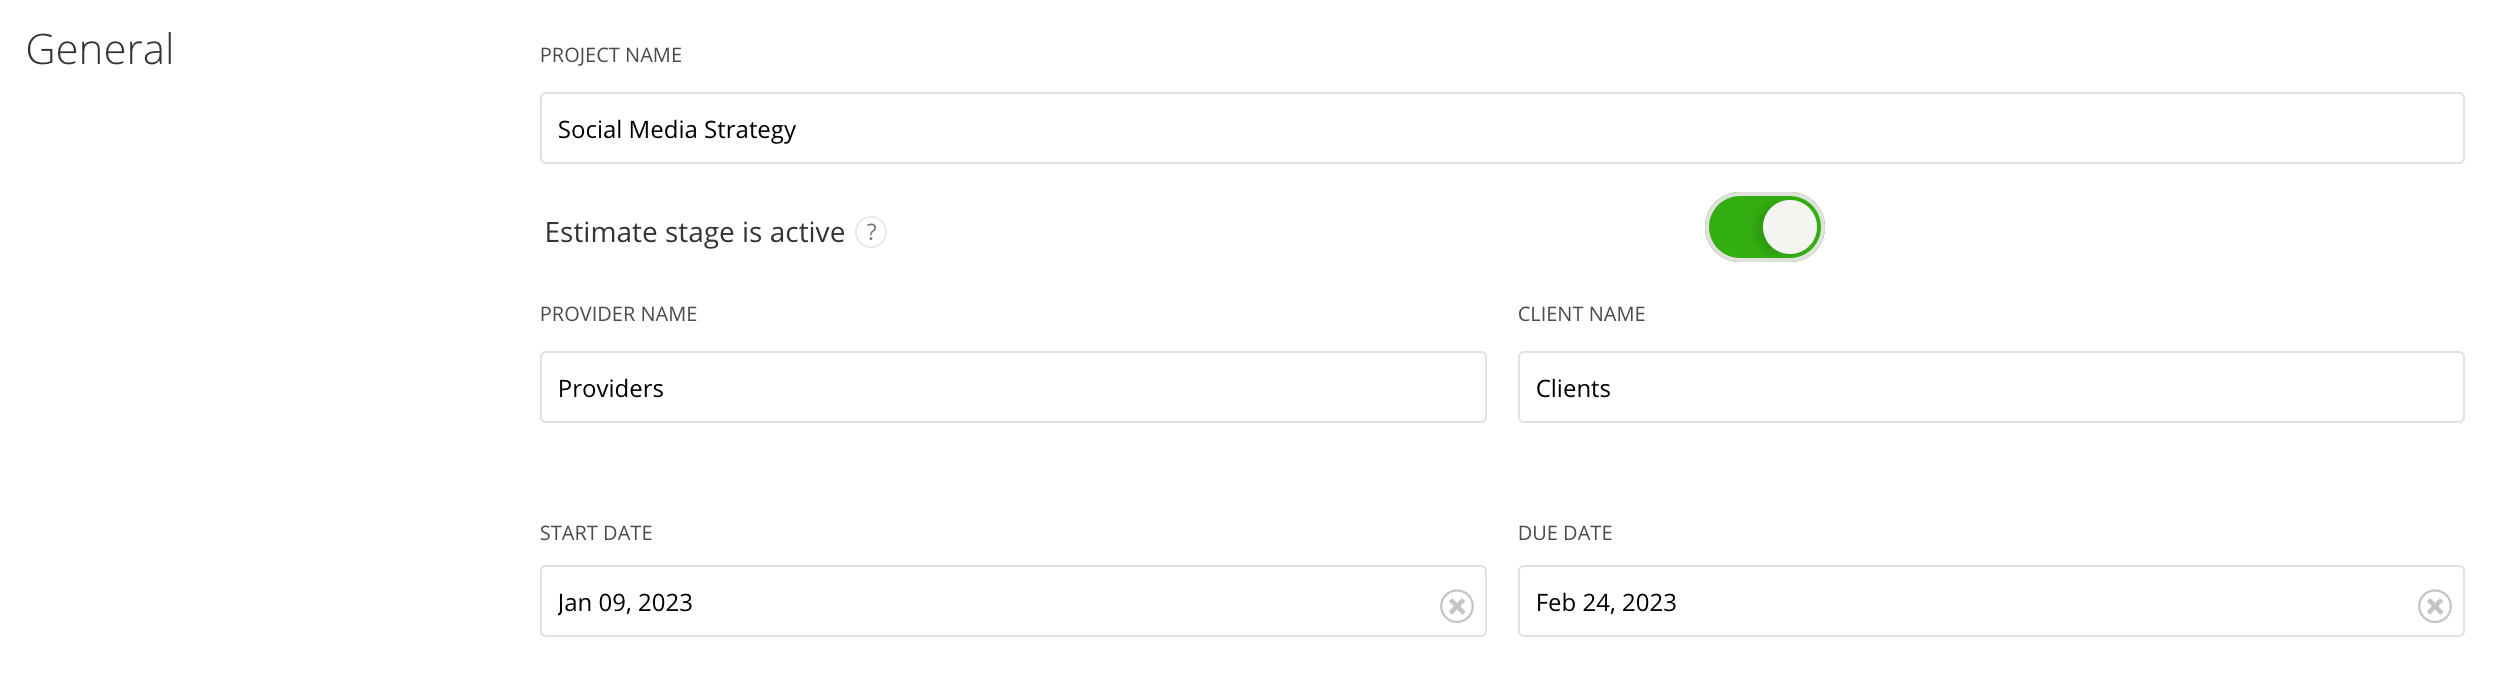
Task: Place cursor after the 'Clients' text
Action: pyautogui.click(x=1613, y=389)
